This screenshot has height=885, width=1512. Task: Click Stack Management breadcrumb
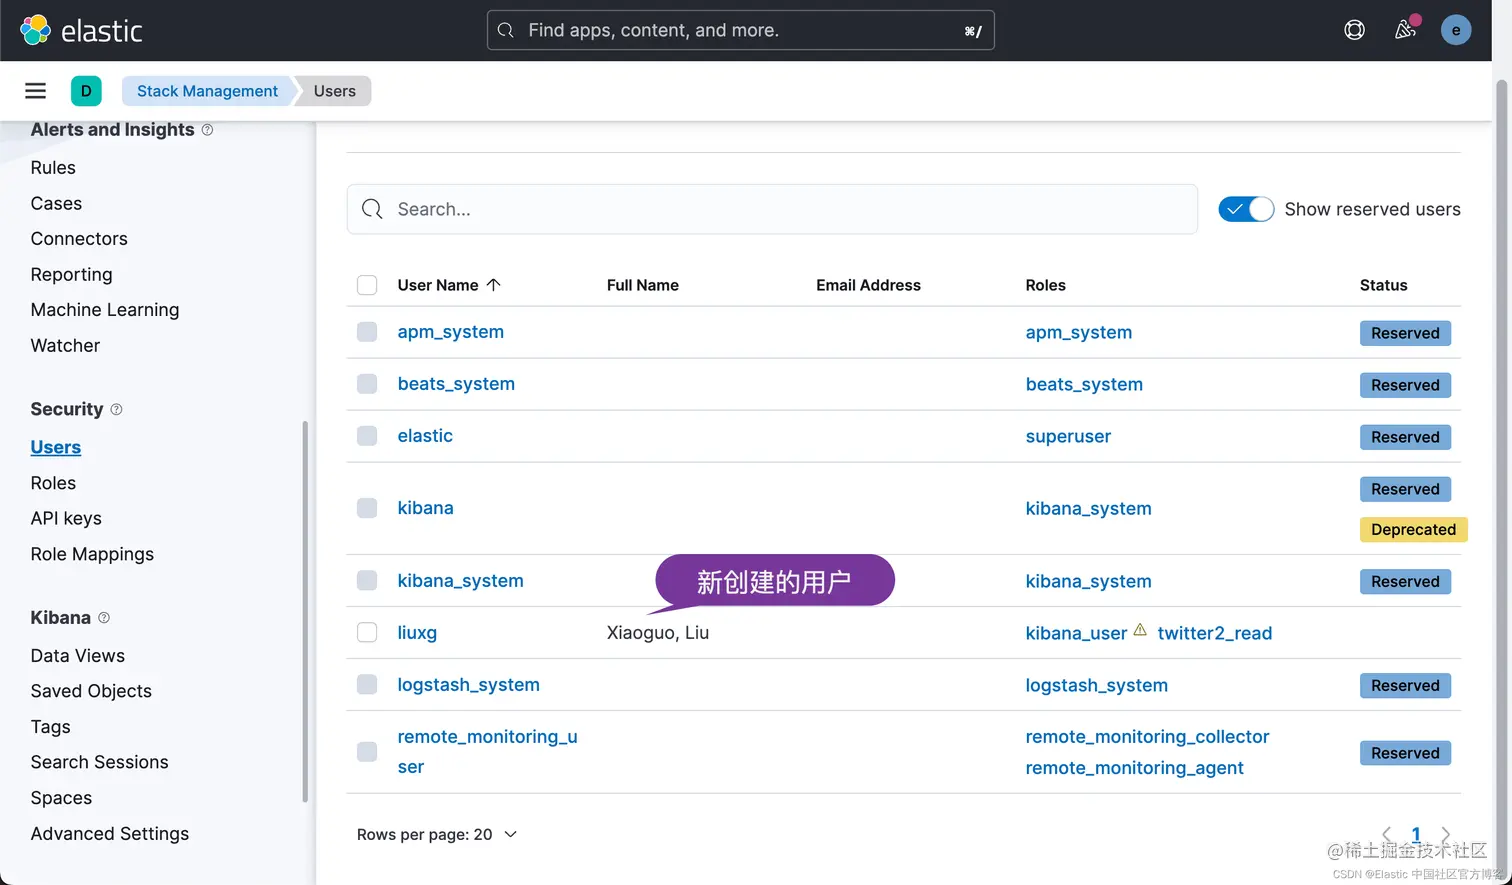[207, 91]
